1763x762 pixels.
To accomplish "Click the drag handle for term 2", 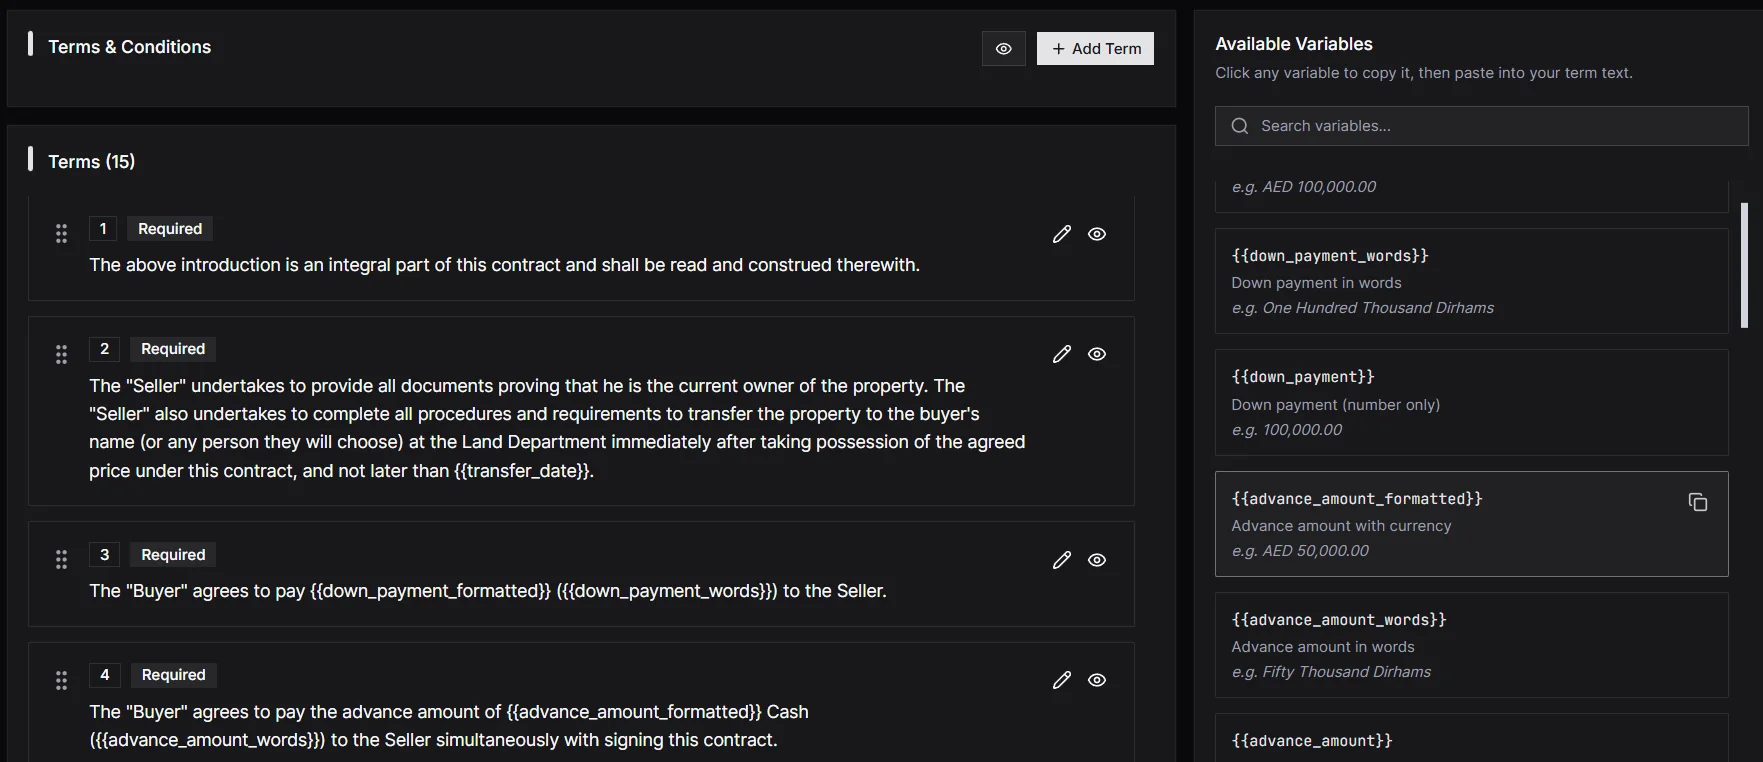I will 61,354.
